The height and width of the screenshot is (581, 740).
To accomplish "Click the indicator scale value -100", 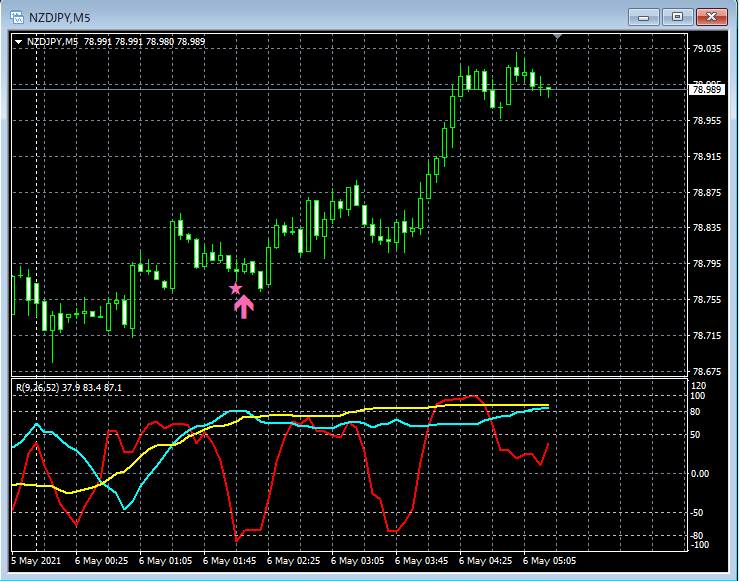I will (699, 545).
